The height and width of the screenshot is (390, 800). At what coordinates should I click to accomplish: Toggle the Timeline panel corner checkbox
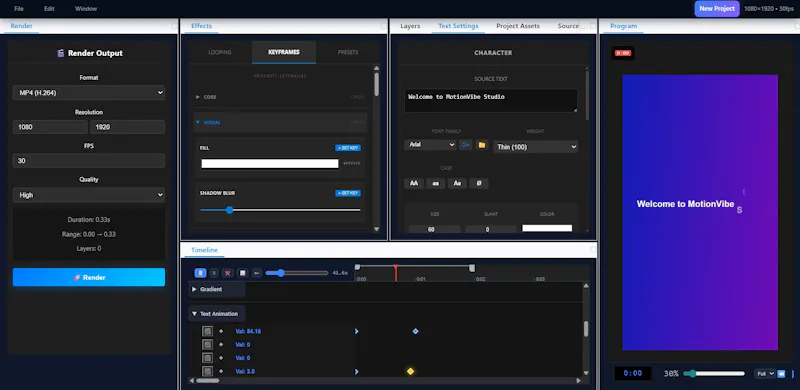click(593, 250)
